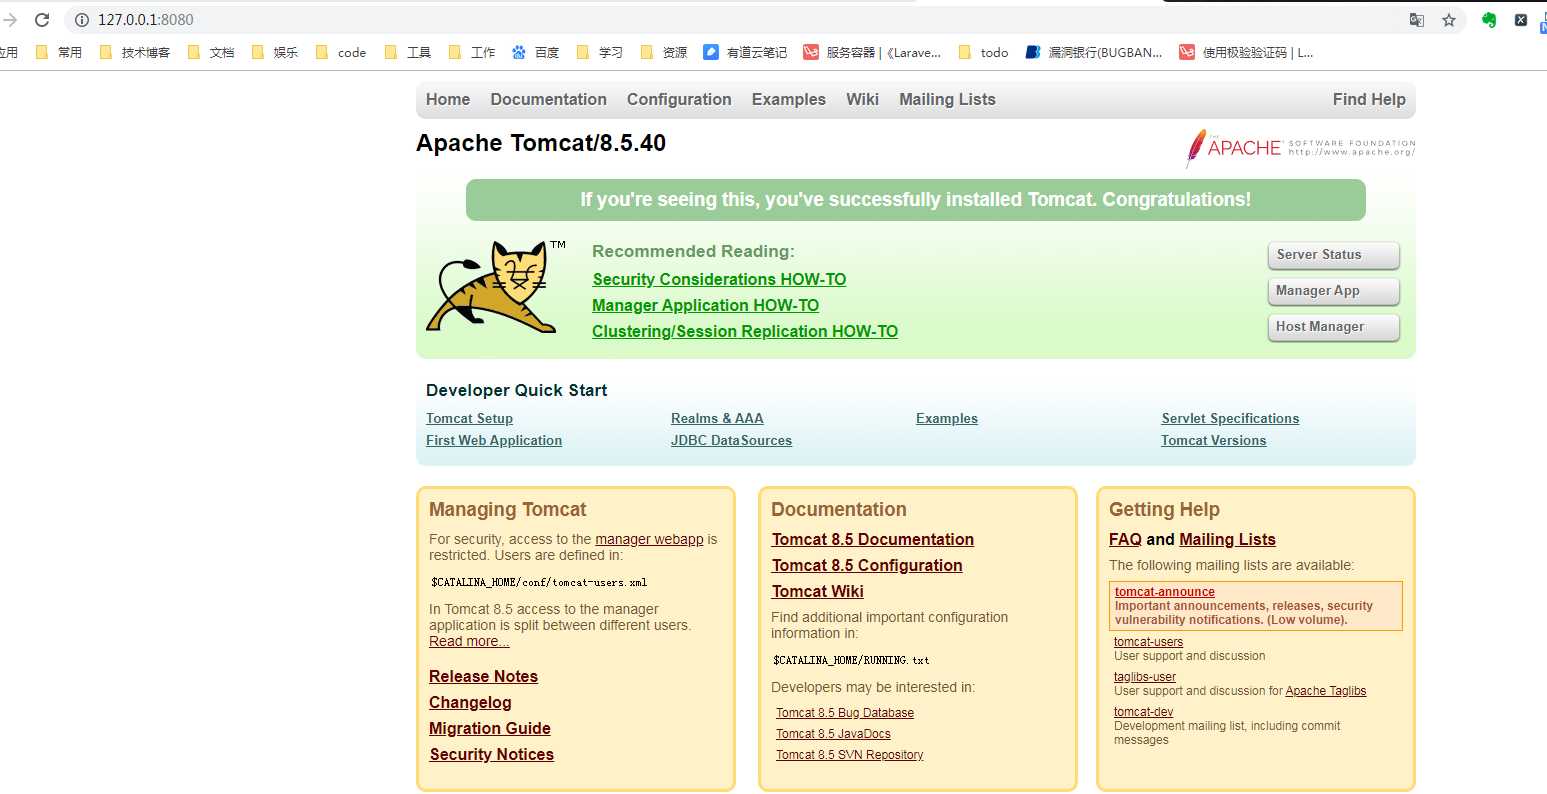The image size is (1547, 794).
Task: Open the FAQ link in Getting Help
Action: 1125,539
